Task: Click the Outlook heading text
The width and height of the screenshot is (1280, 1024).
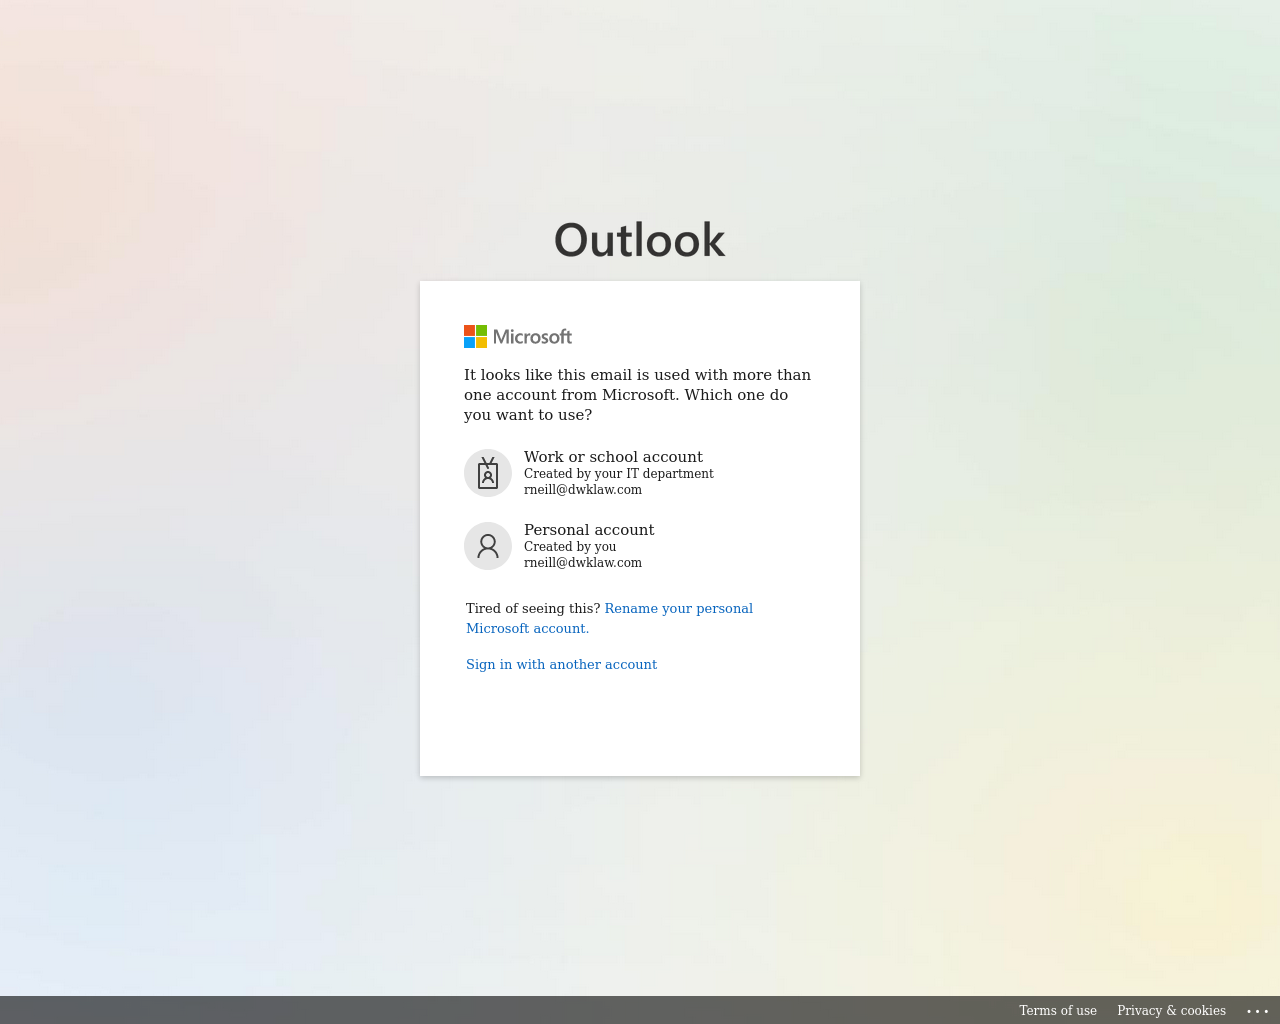Action: pyautogui.click(x=640, y=240)
